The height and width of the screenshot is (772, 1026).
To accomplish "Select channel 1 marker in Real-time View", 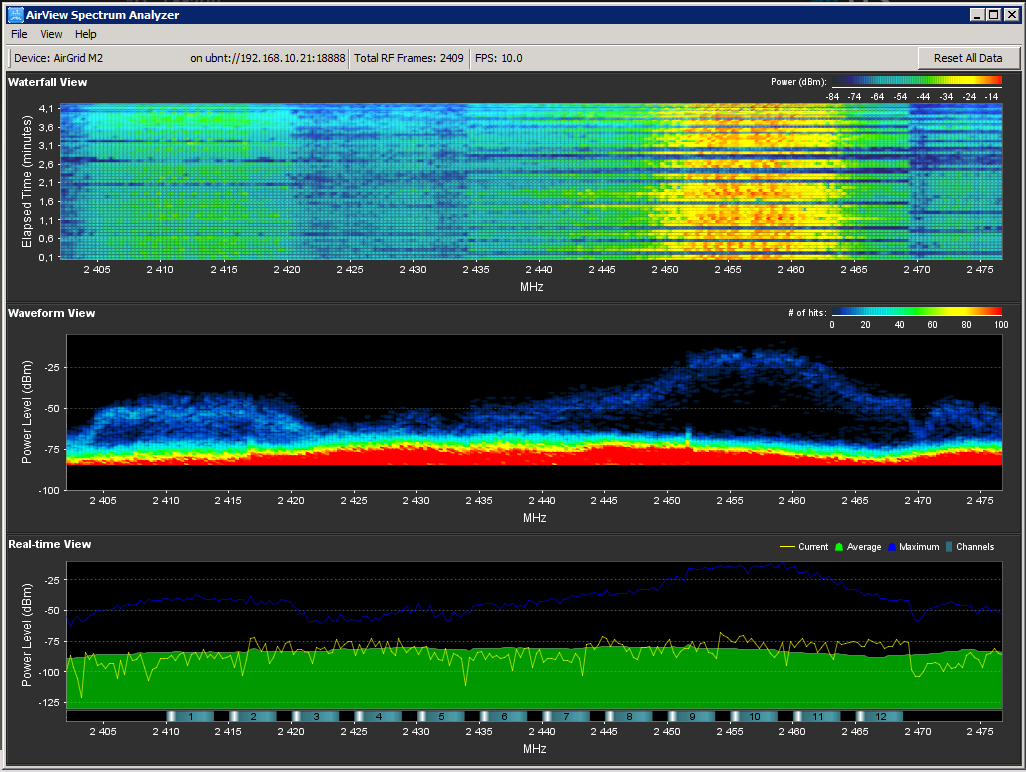I will click(190, 716).
